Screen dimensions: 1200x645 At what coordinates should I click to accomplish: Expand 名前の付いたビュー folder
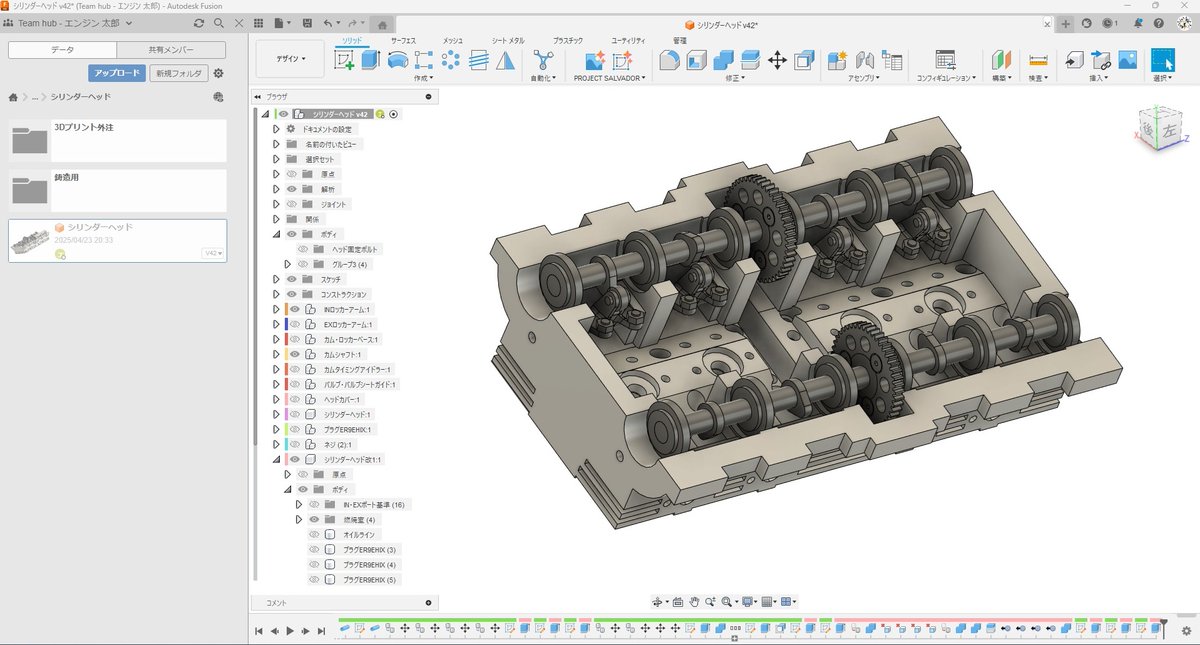[277, 144]
